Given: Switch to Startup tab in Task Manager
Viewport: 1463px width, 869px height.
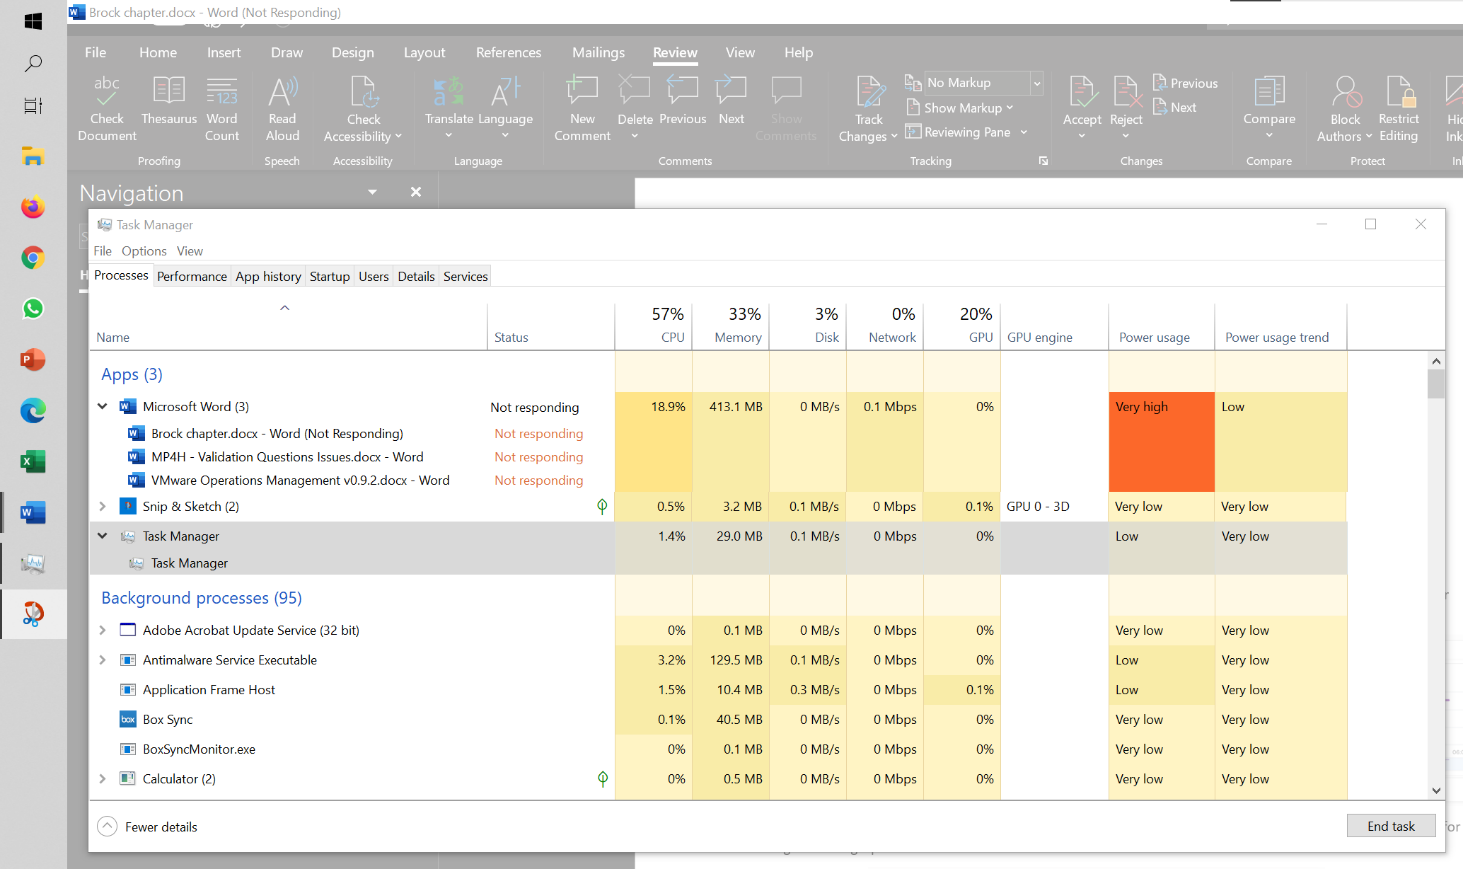Looking at the screenshot, I should point(330,277).
